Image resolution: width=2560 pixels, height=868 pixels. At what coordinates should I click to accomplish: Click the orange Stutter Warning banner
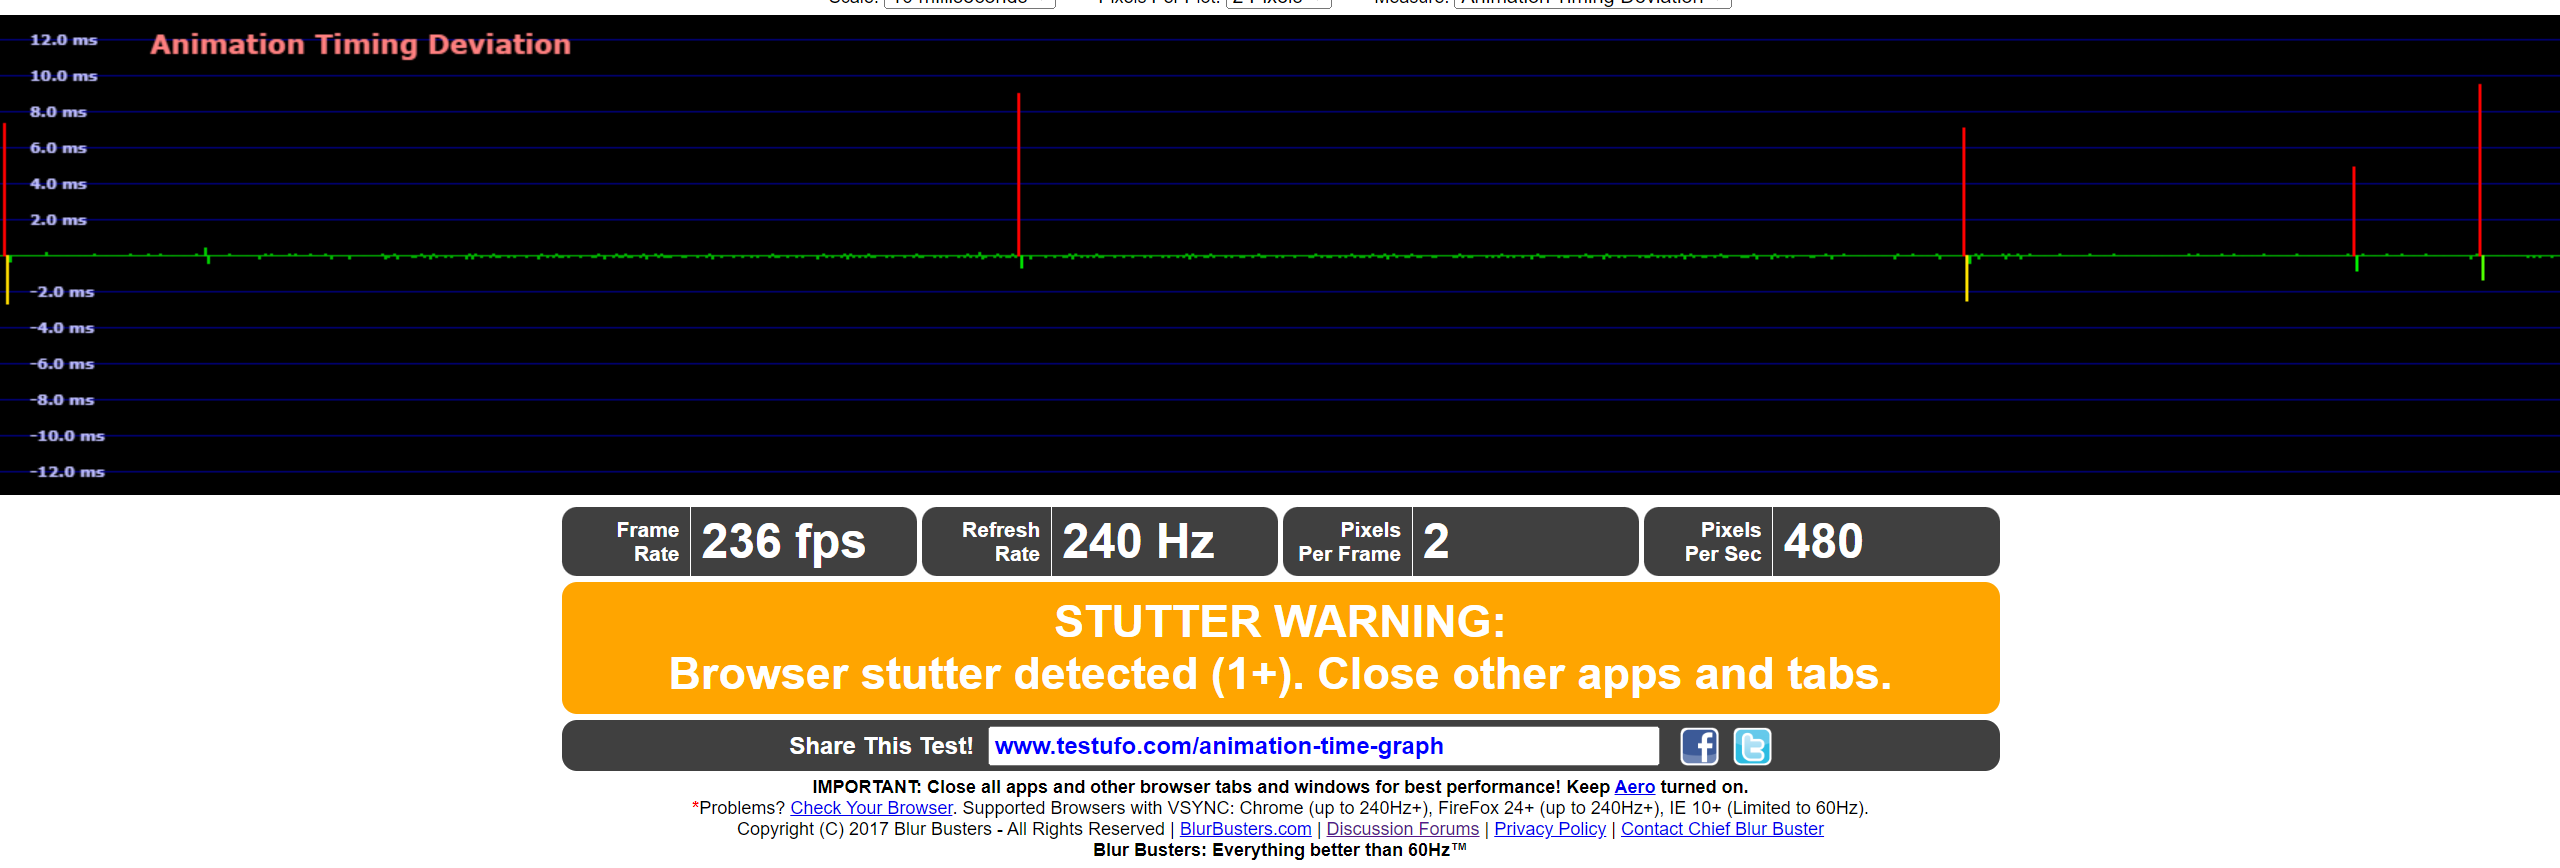coord(1280,648)
